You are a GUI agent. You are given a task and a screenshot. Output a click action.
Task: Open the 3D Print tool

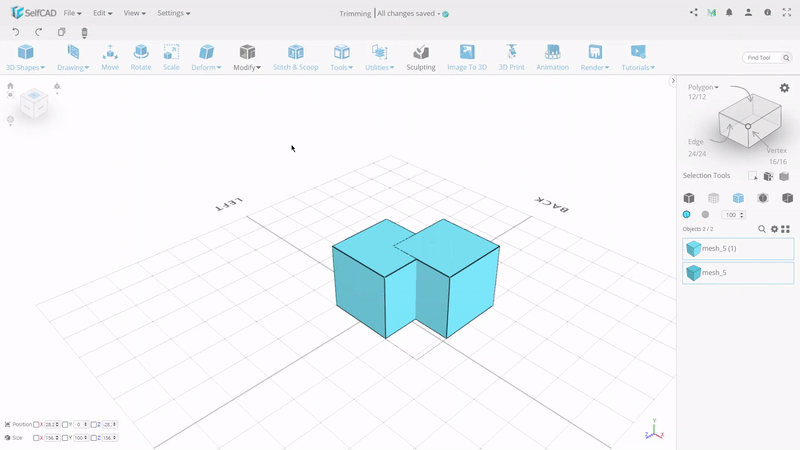tap(511, 57)
